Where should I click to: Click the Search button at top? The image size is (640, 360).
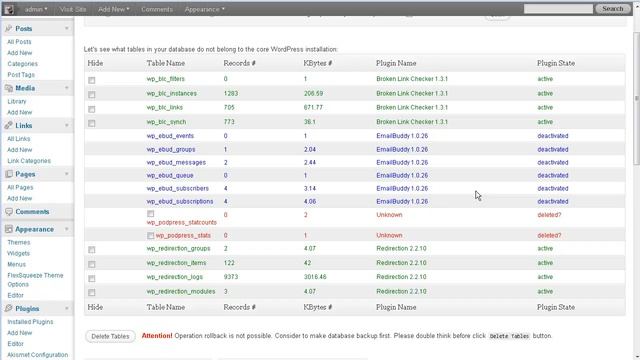click(612, 9)
